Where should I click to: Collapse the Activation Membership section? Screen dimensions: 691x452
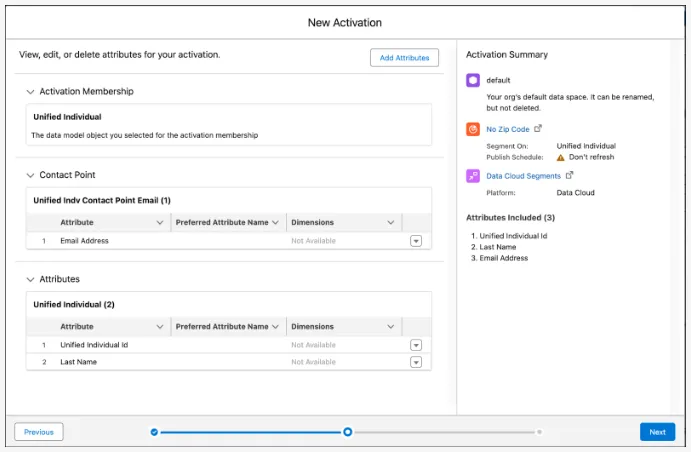(x=30, y=92)
